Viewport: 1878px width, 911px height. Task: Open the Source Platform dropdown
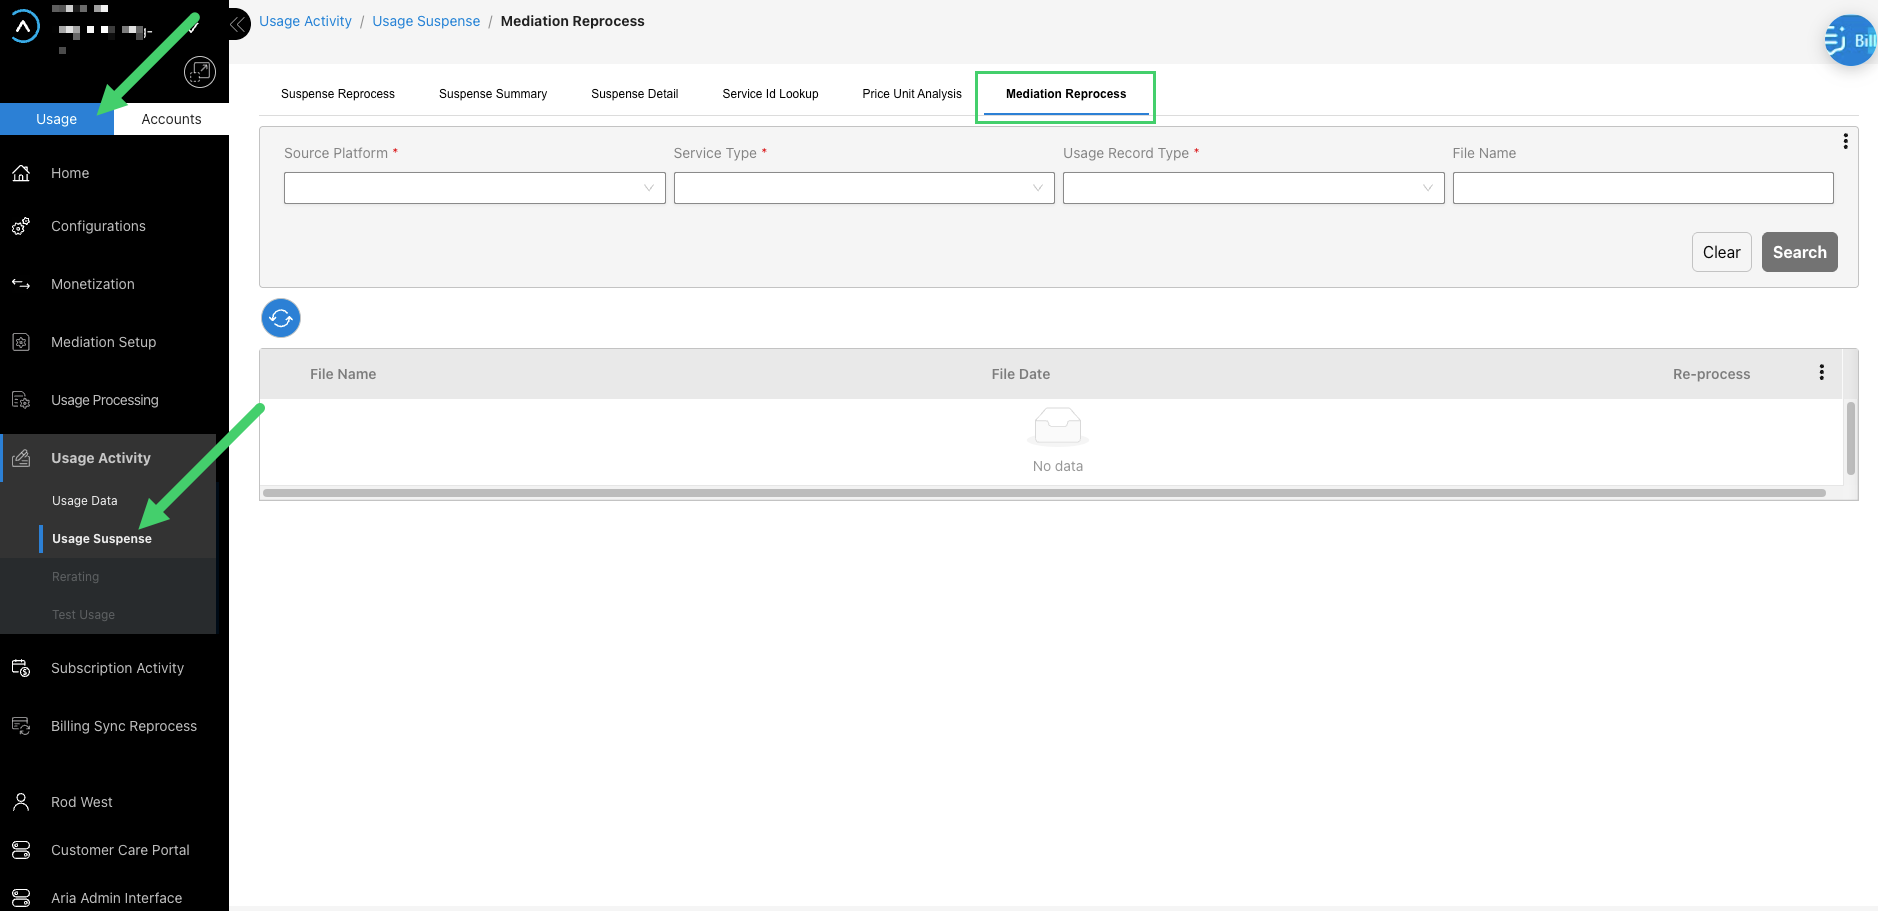[474, 188]
